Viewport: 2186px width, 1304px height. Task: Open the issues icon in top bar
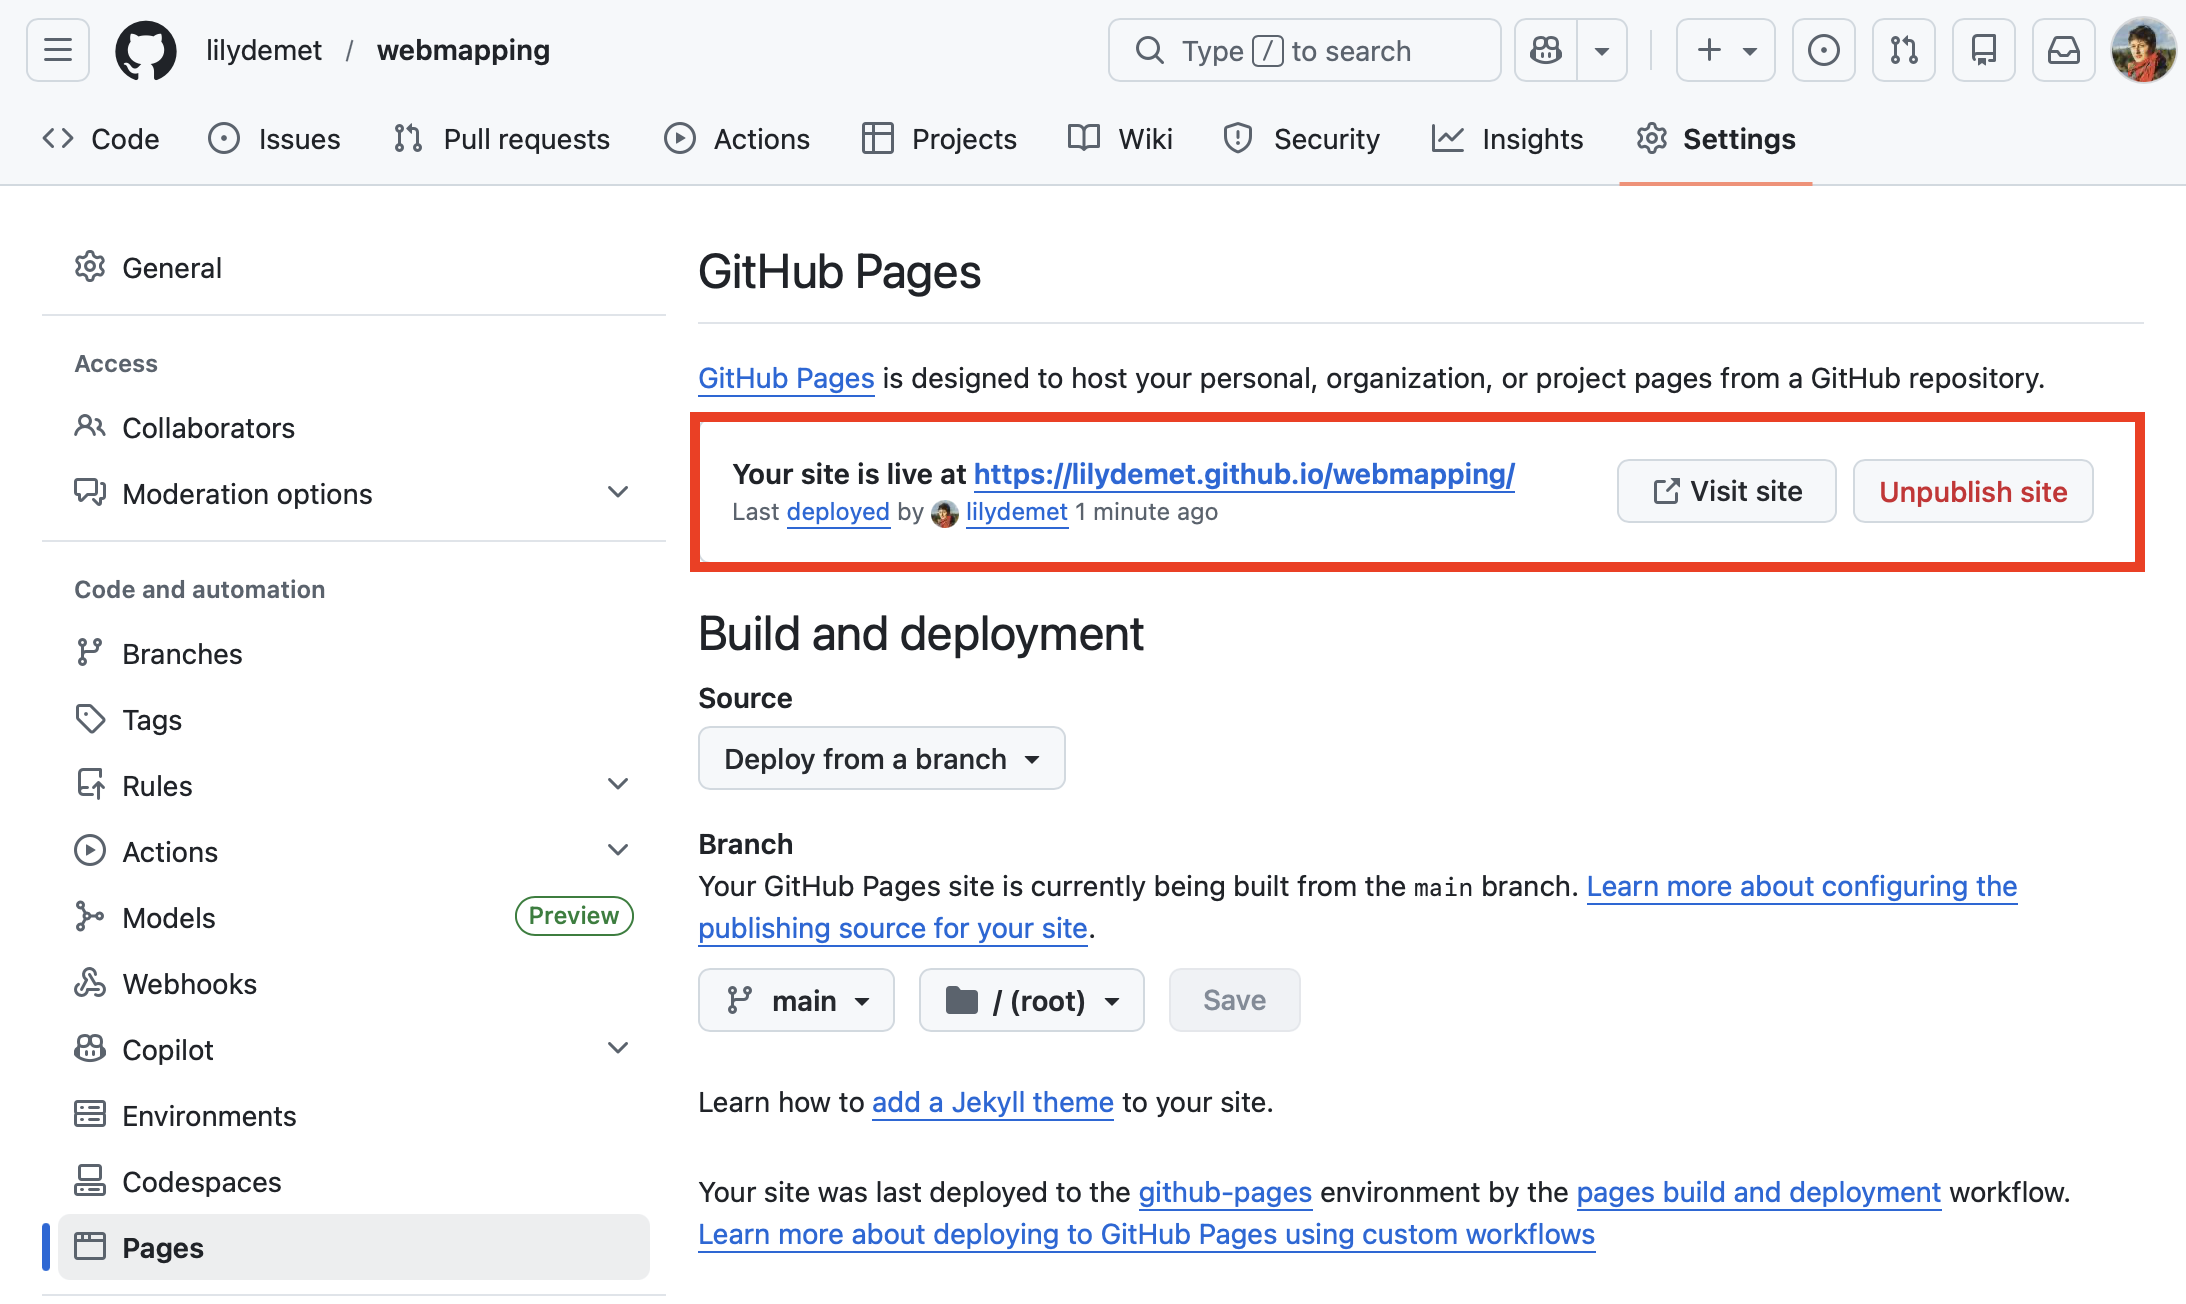(x=1823, y=50)
